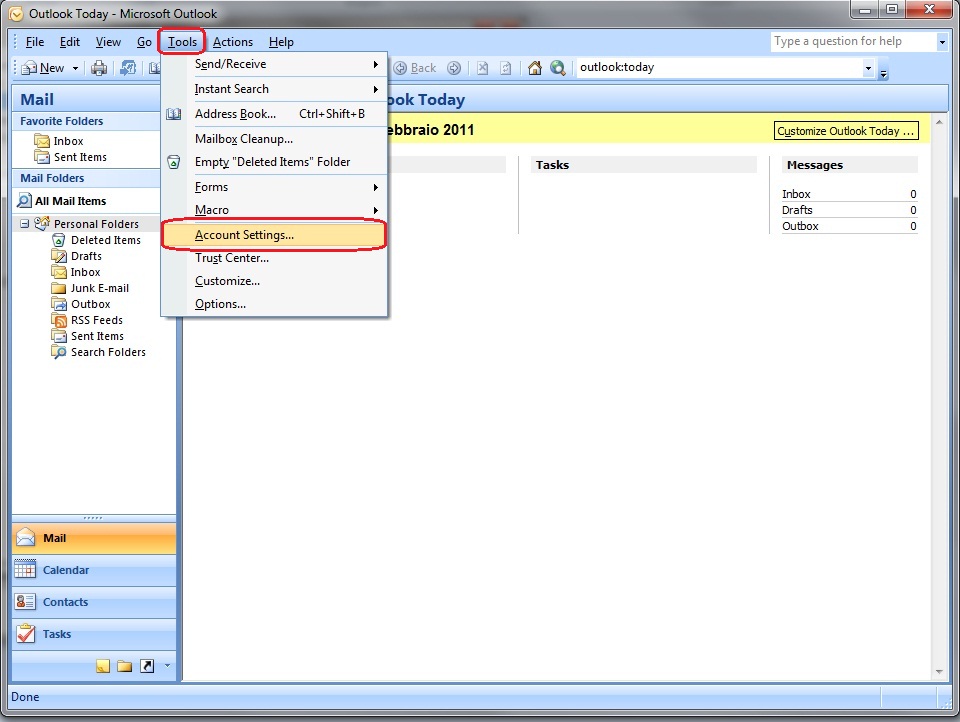
Task: Click the Type a question for help field
Action: click(x=853, y=42)
